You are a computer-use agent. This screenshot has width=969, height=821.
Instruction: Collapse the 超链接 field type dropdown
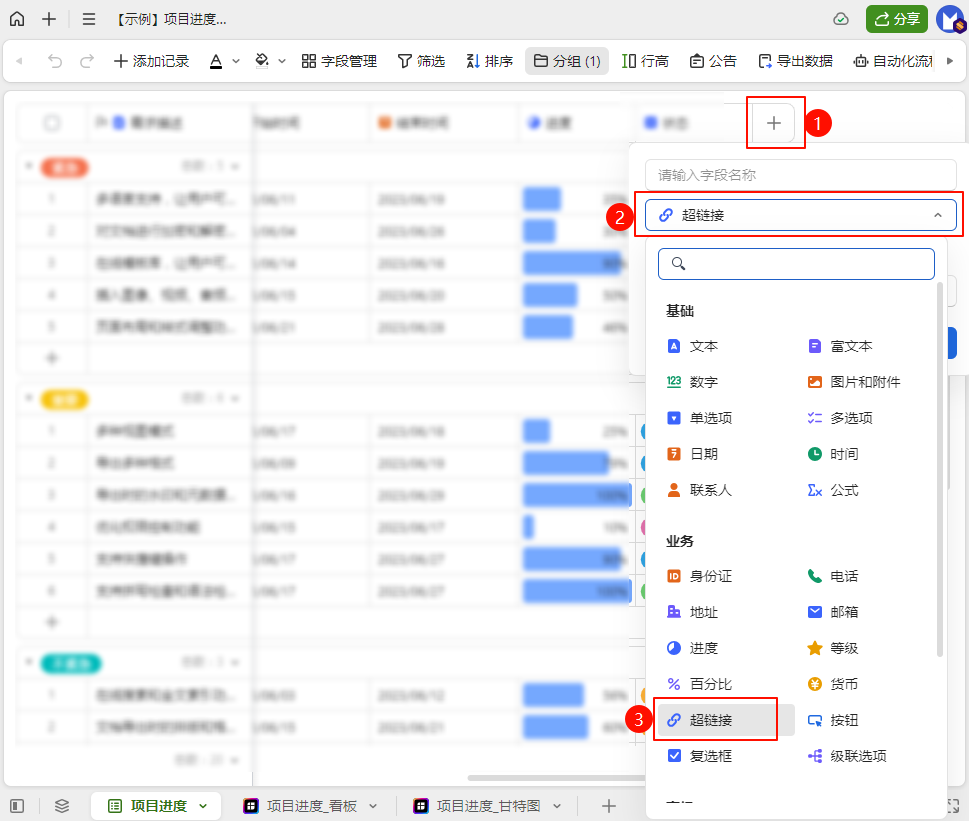pyautogui.click(x=937, y=215)
